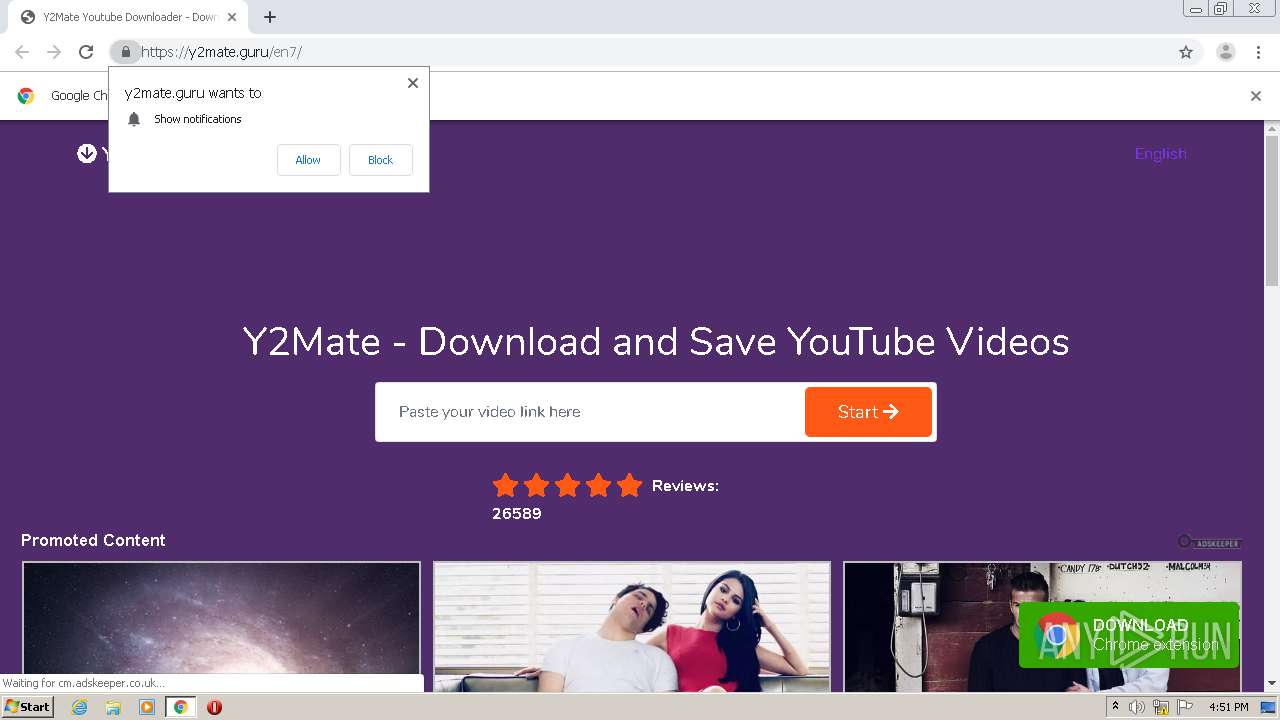Viewport: 1280px width, 720px height.
Task: Dismiss the Google Chrome info bar
Action: coord(1256,96)
